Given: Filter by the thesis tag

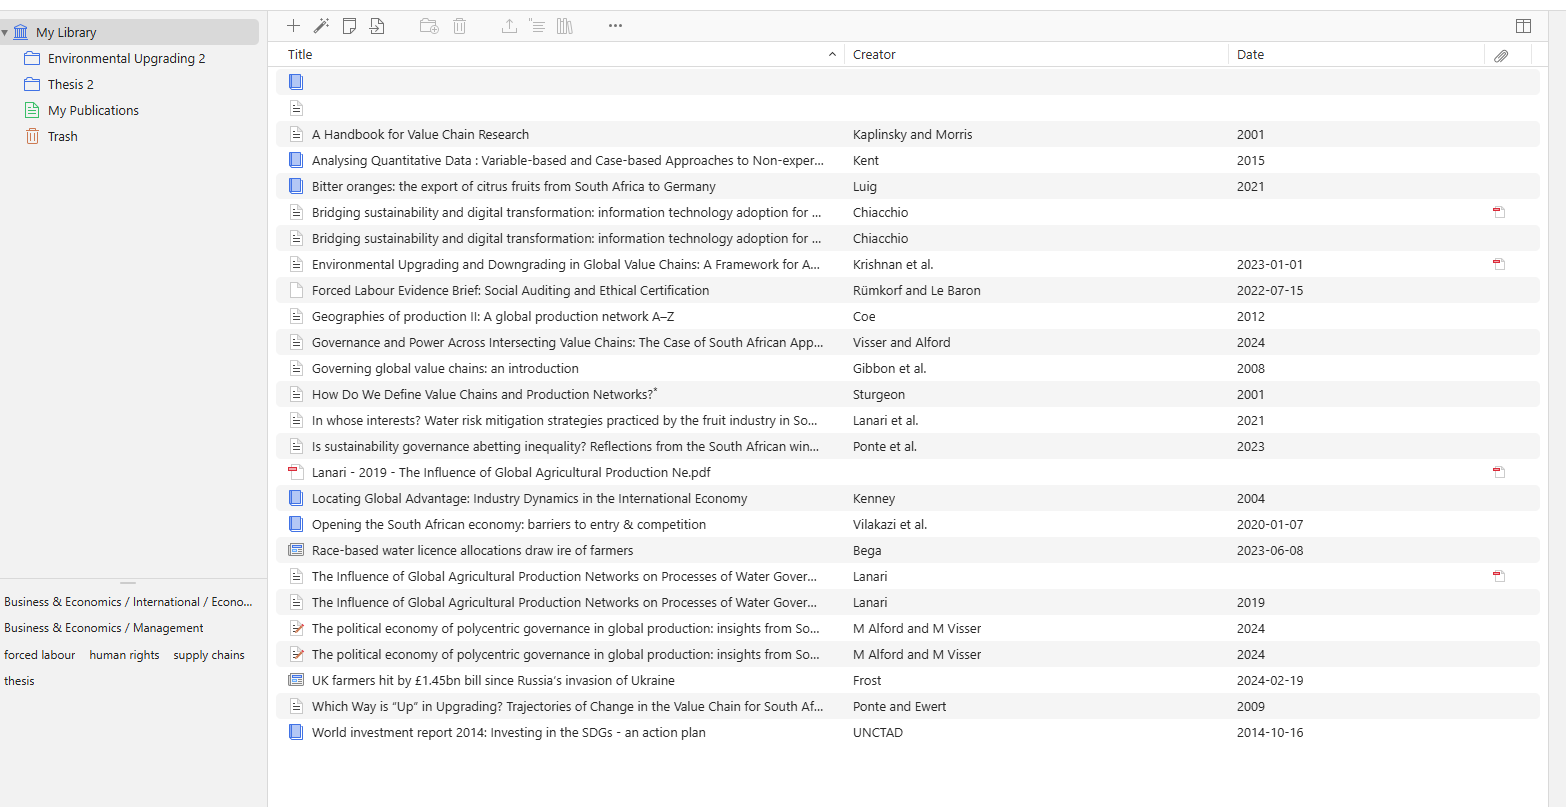Looking at the screenshot, I should point(19,681).
